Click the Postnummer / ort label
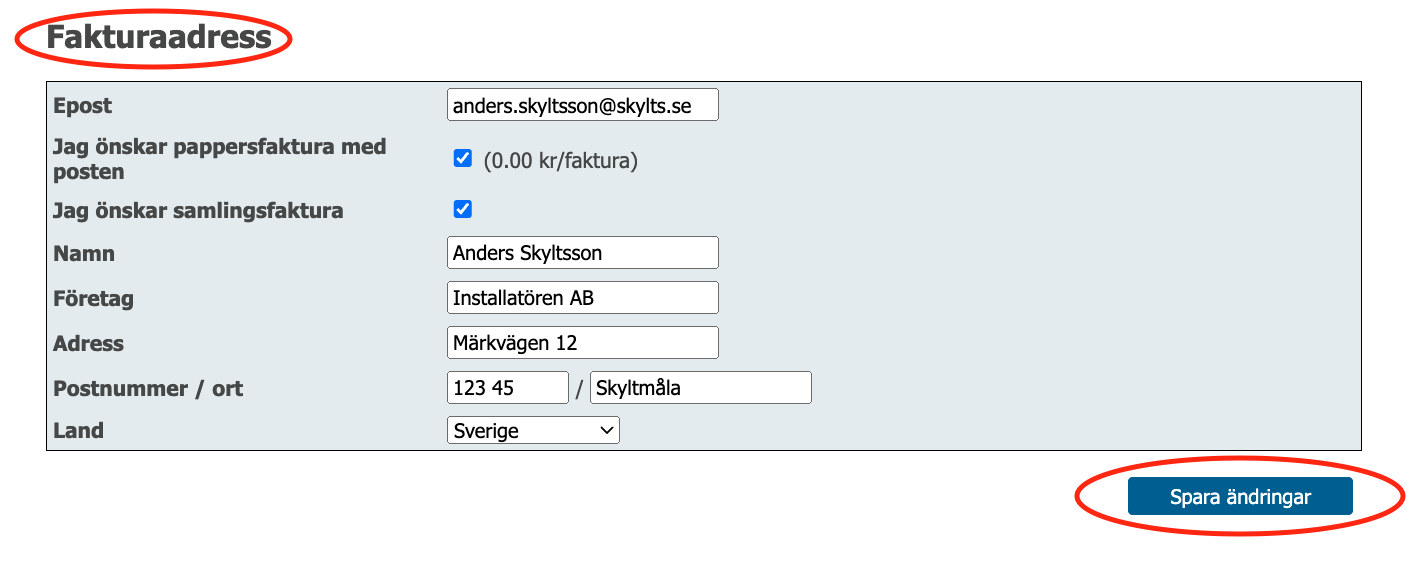This screenshot has height=562, width=1421. coord(148,389)
